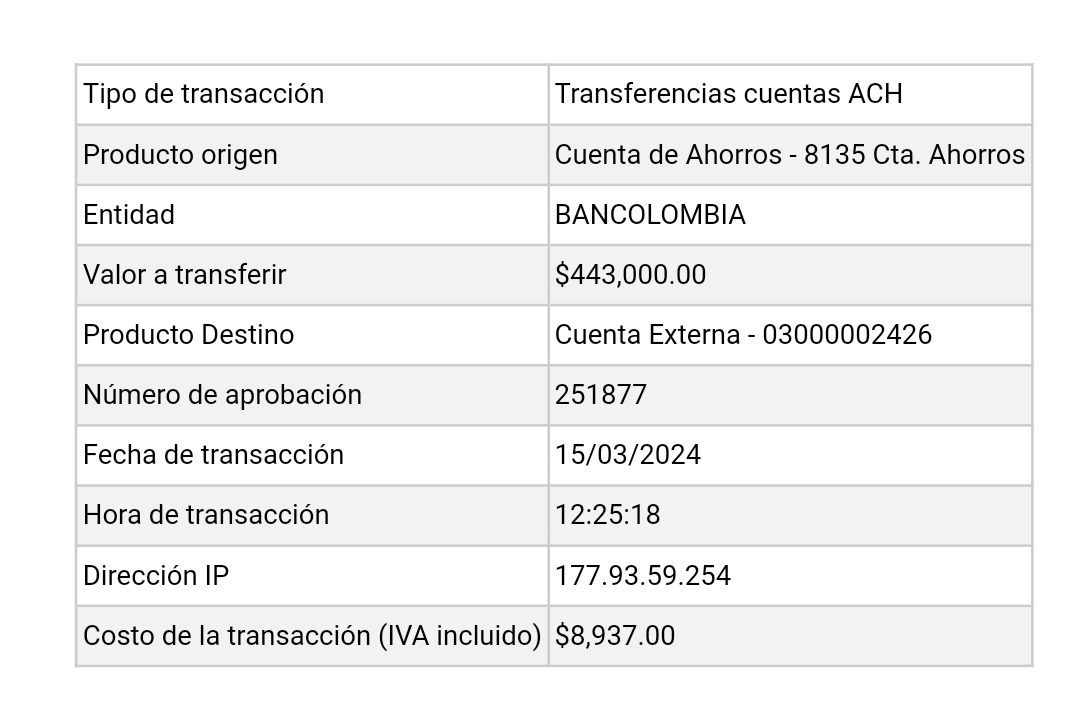Click the 'Hora de transacción' label

tap(206, 515)
